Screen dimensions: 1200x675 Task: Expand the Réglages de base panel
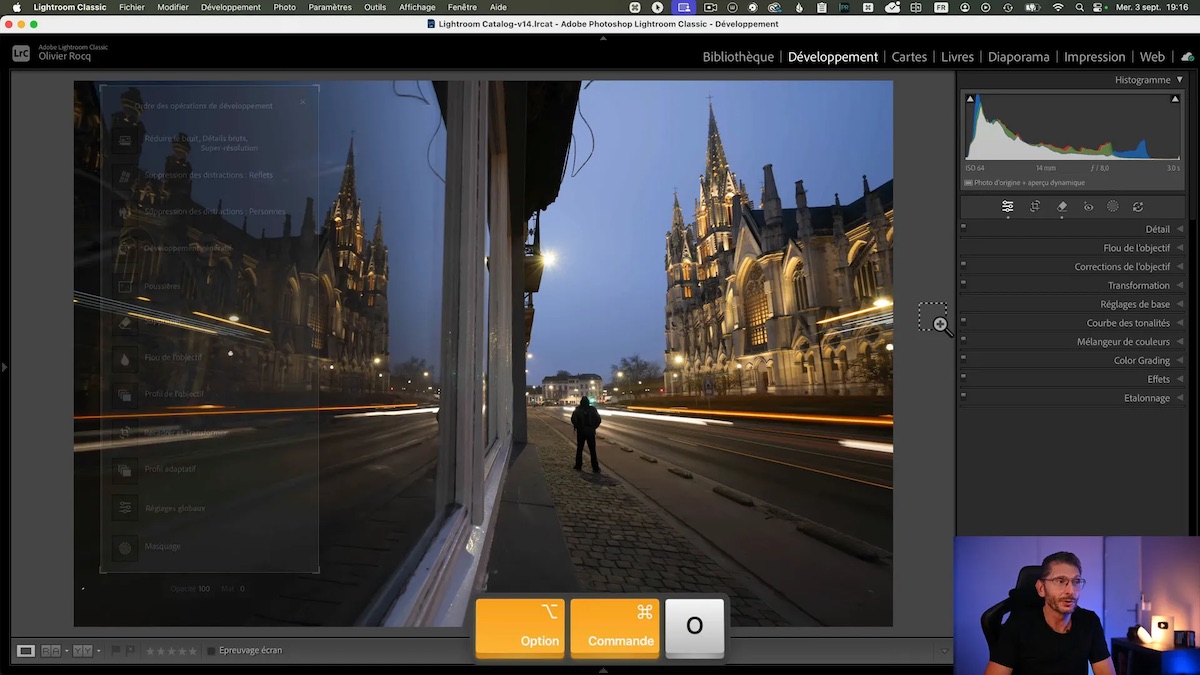pos(1180,304)
